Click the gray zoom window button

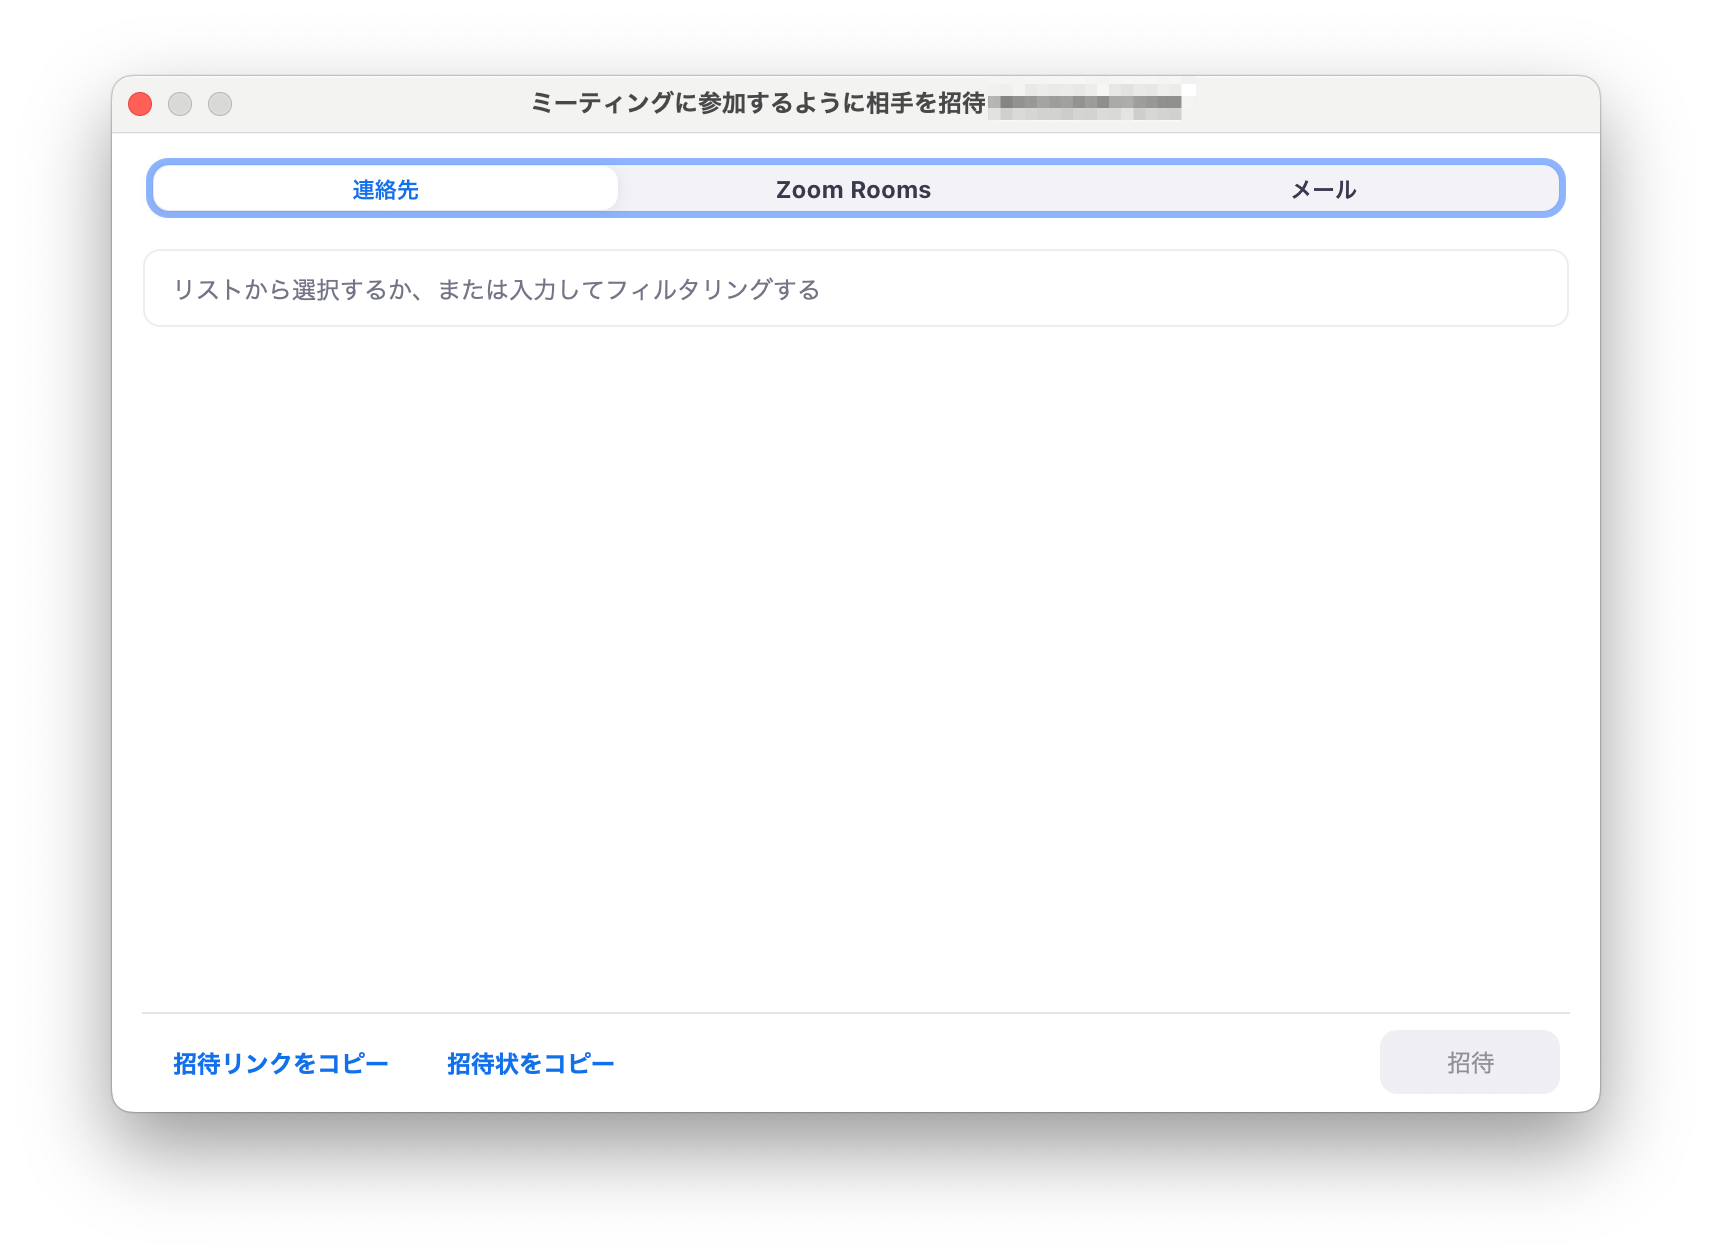(220, 104)
